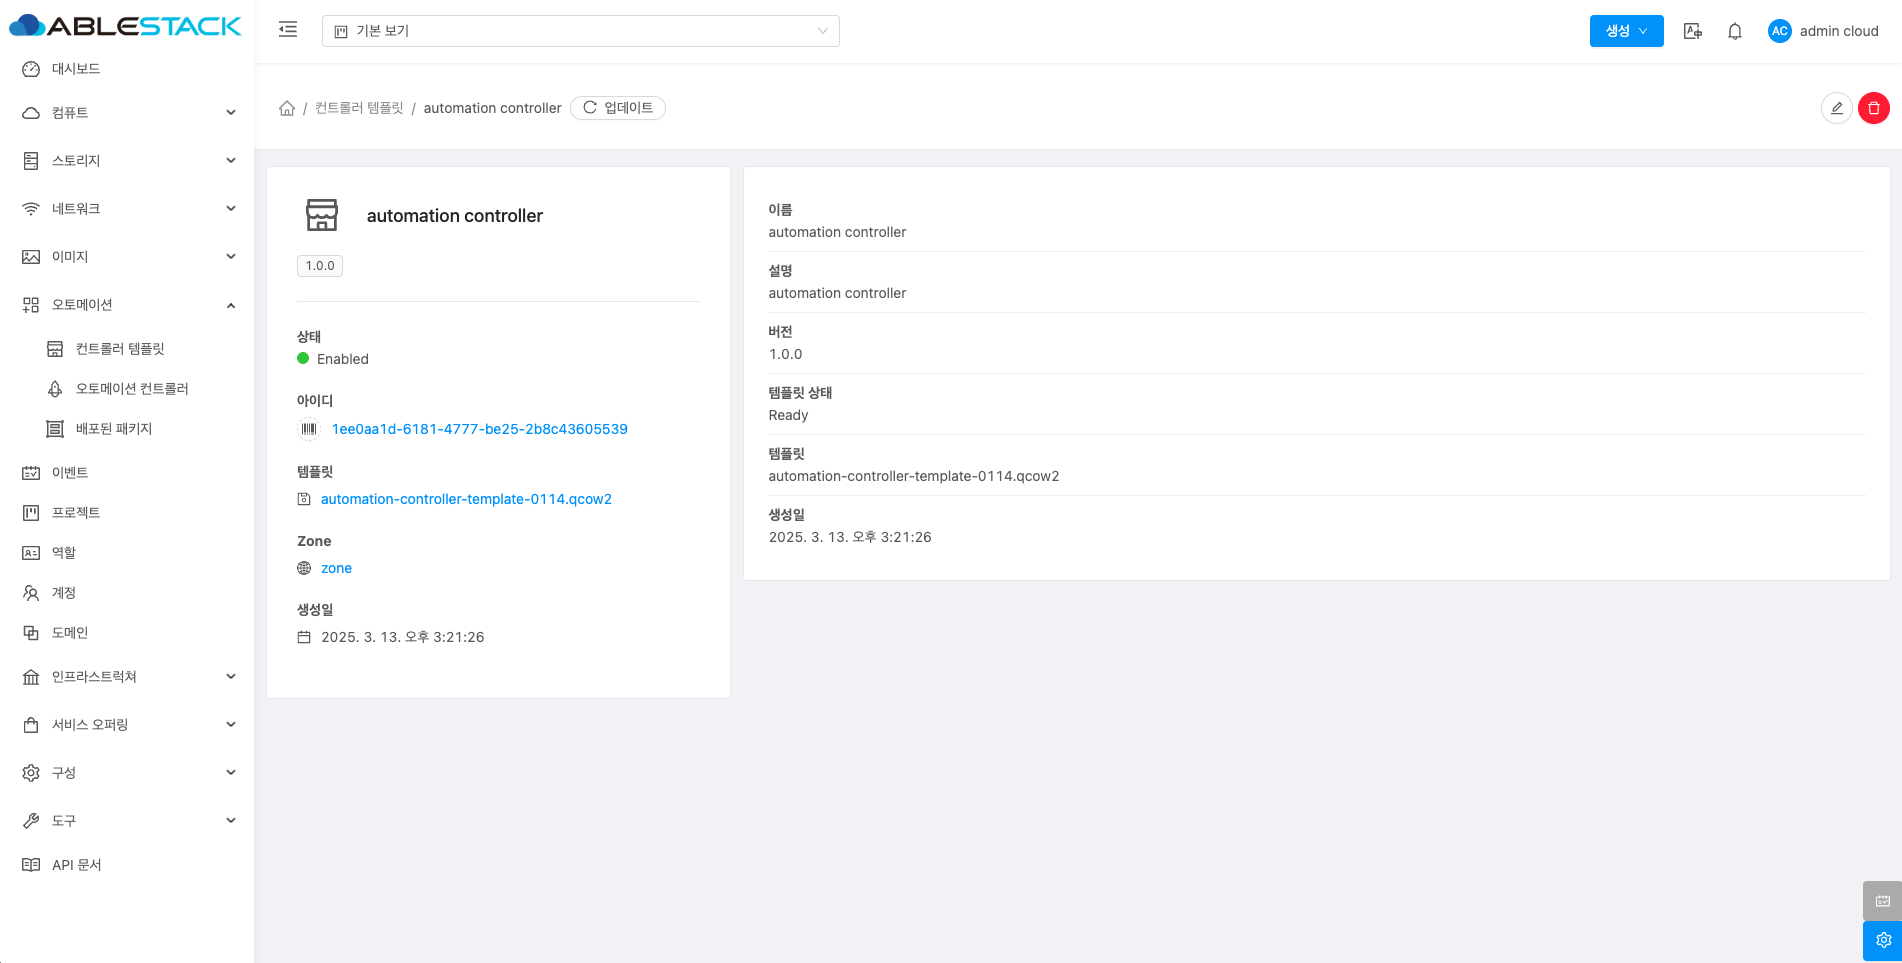The image size is (1902, 963).
Task: Click the 배포된 패키지 icon
Action: [55, 429]
